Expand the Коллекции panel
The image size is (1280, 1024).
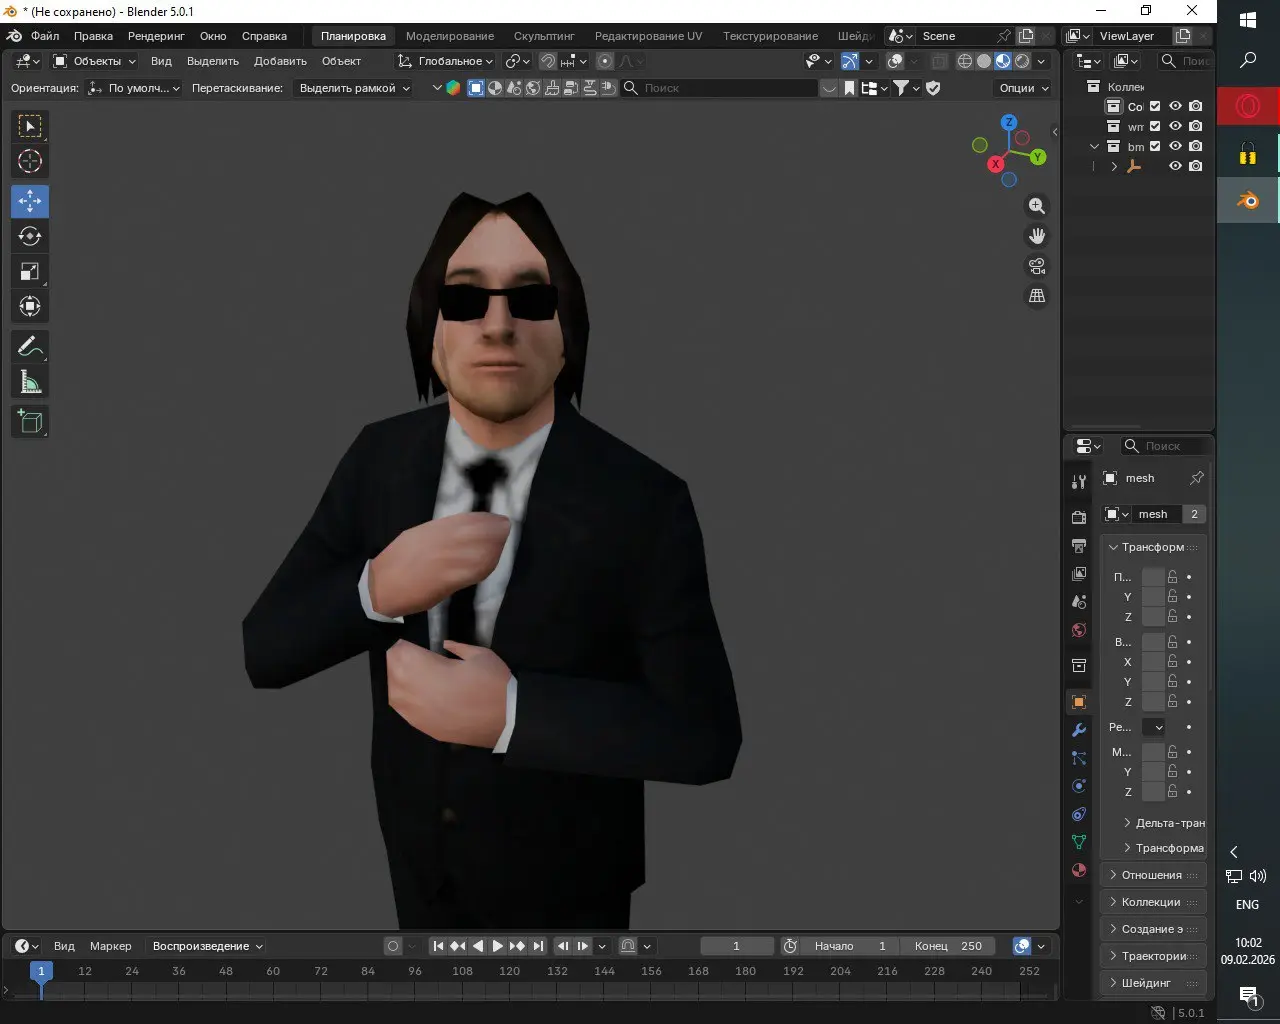(x=1152, y=902)
